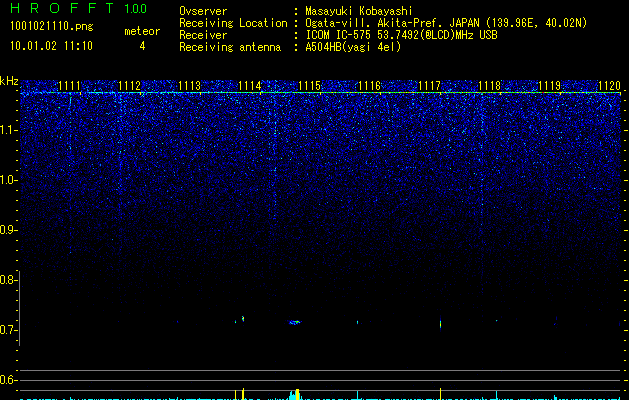Click the 1114 time marker
The width and height of the screenshot is (629, 400).
[250, 85]
